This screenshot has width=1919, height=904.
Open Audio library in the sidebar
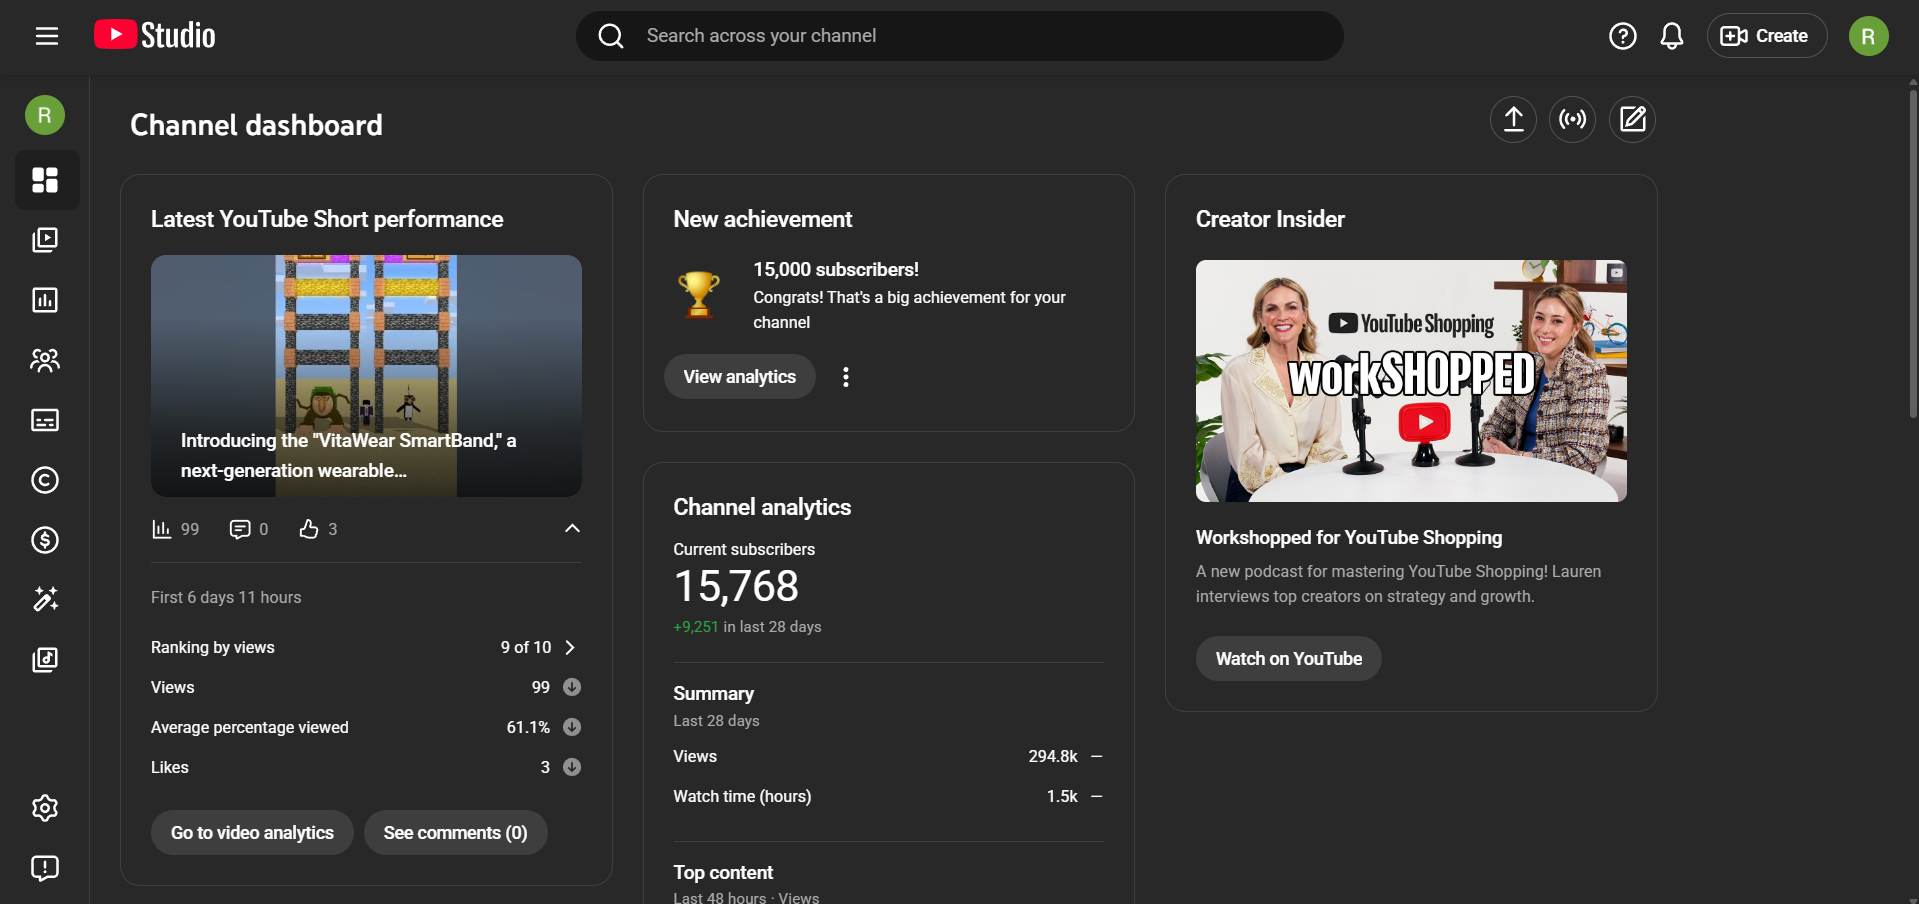point(45,659)
